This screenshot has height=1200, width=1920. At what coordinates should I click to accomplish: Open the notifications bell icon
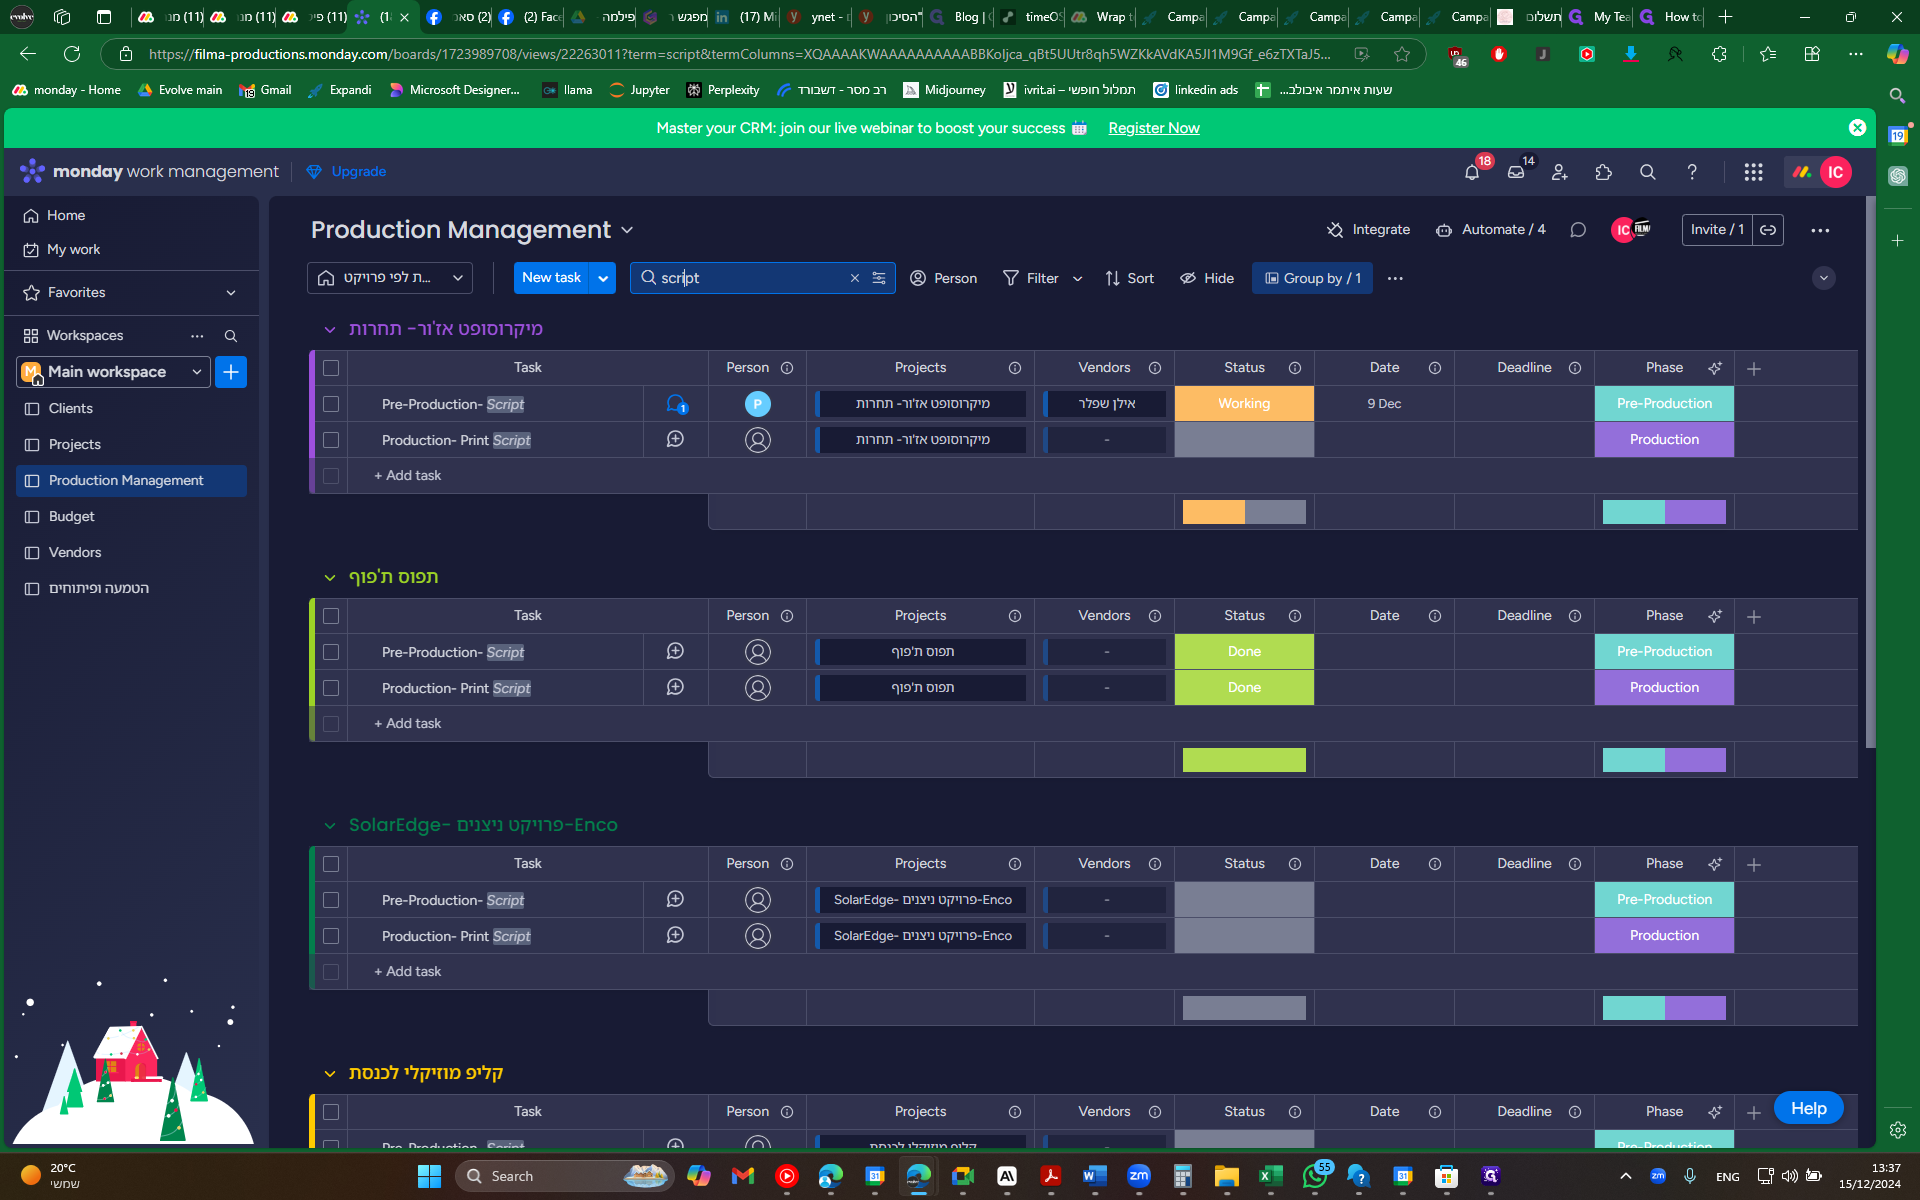tap(1471, 173)
